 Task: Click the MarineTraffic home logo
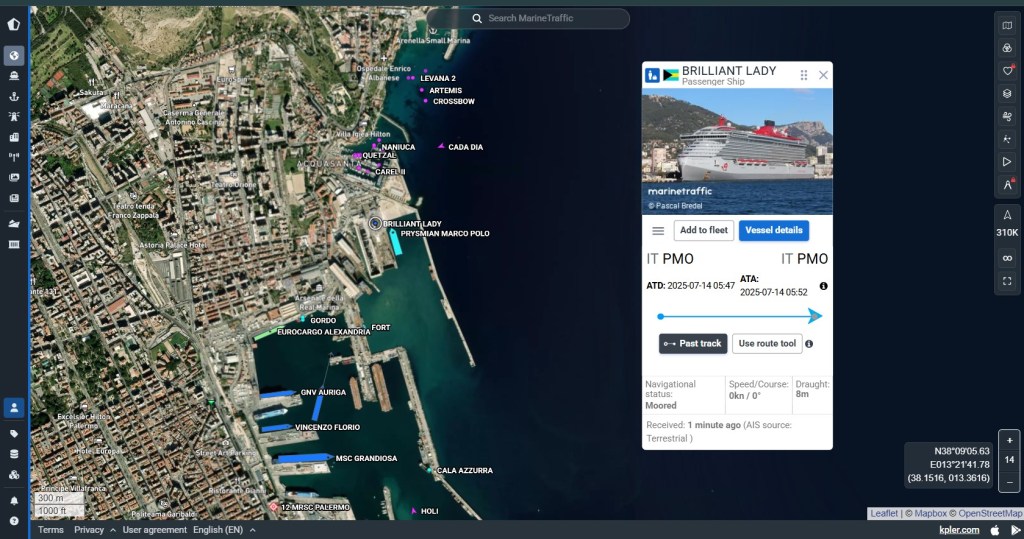point(14,25)
